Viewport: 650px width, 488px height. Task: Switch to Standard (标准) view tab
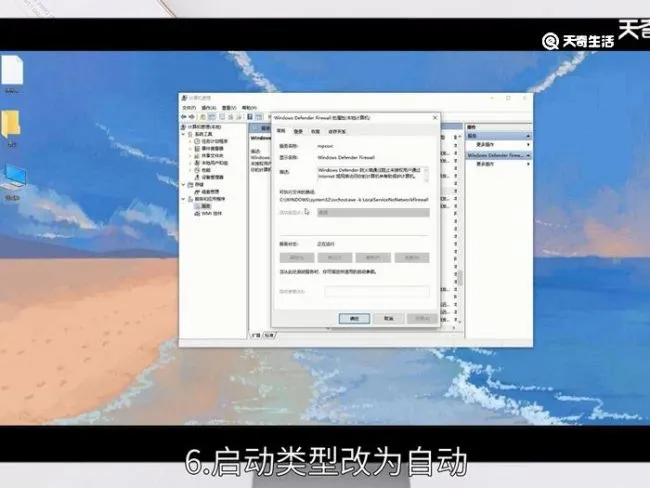pos(269,335)
